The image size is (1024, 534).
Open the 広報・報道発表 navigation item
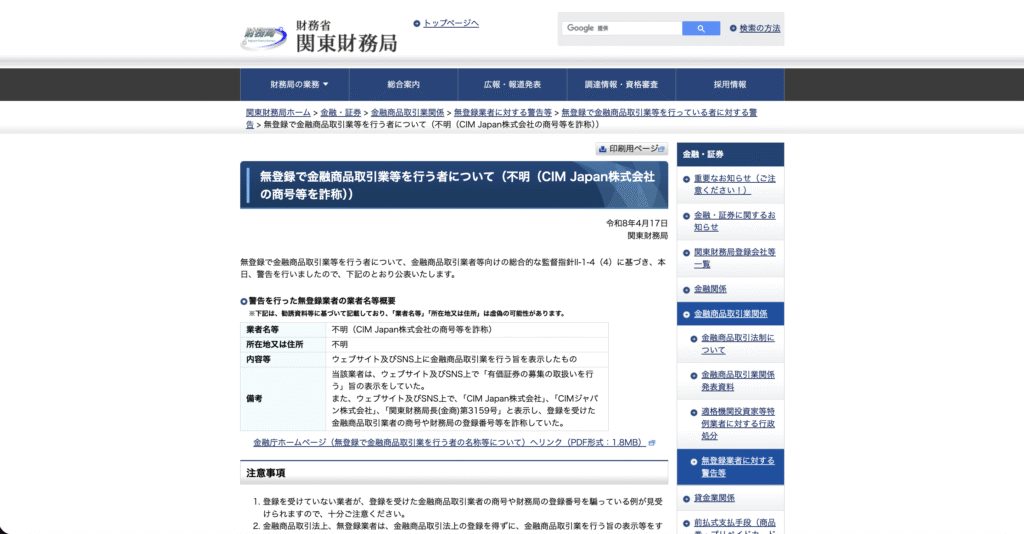tap(512, 84)
